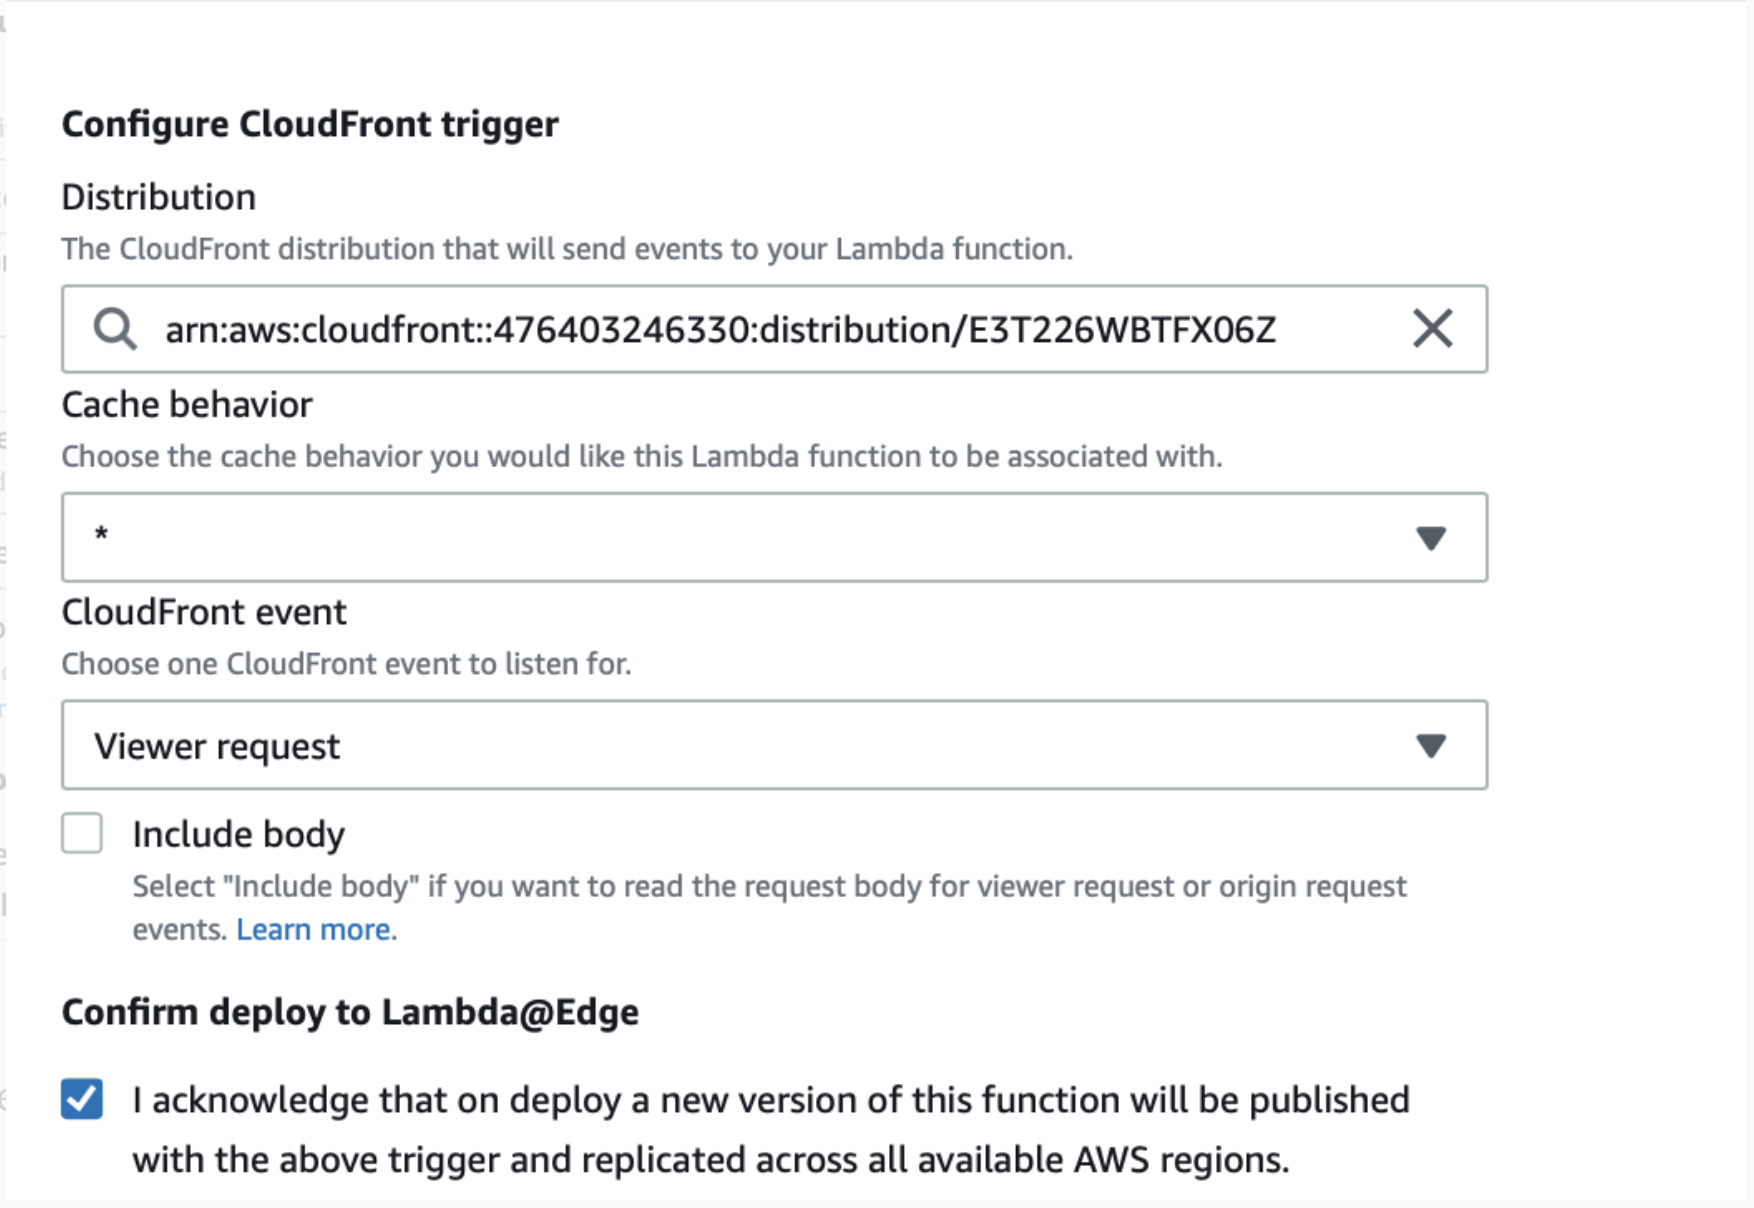Click the "Include body" label text
This screenshot has width=1754, height=1208.
point(238,834)
